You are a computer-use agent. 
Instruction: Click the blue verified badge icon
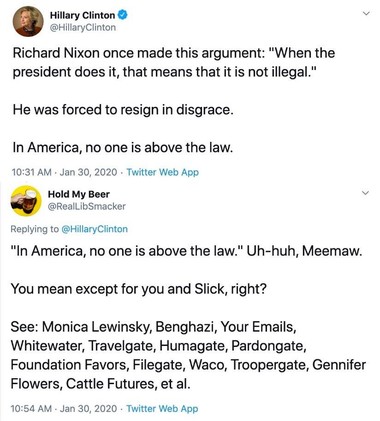[x=122, y=15]
